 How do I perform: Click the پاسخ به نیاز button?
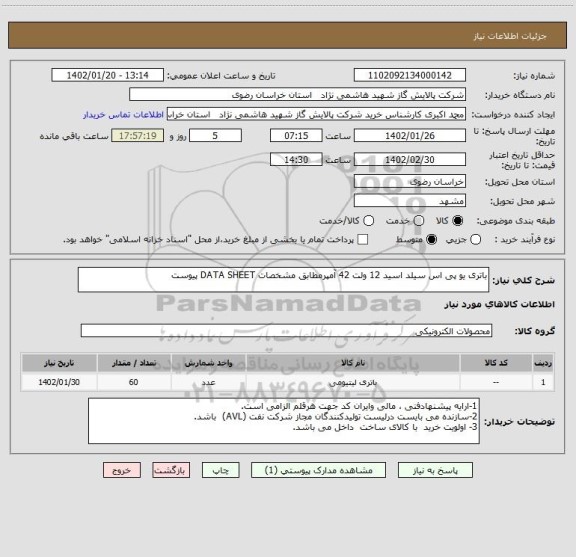click(435, 470)
